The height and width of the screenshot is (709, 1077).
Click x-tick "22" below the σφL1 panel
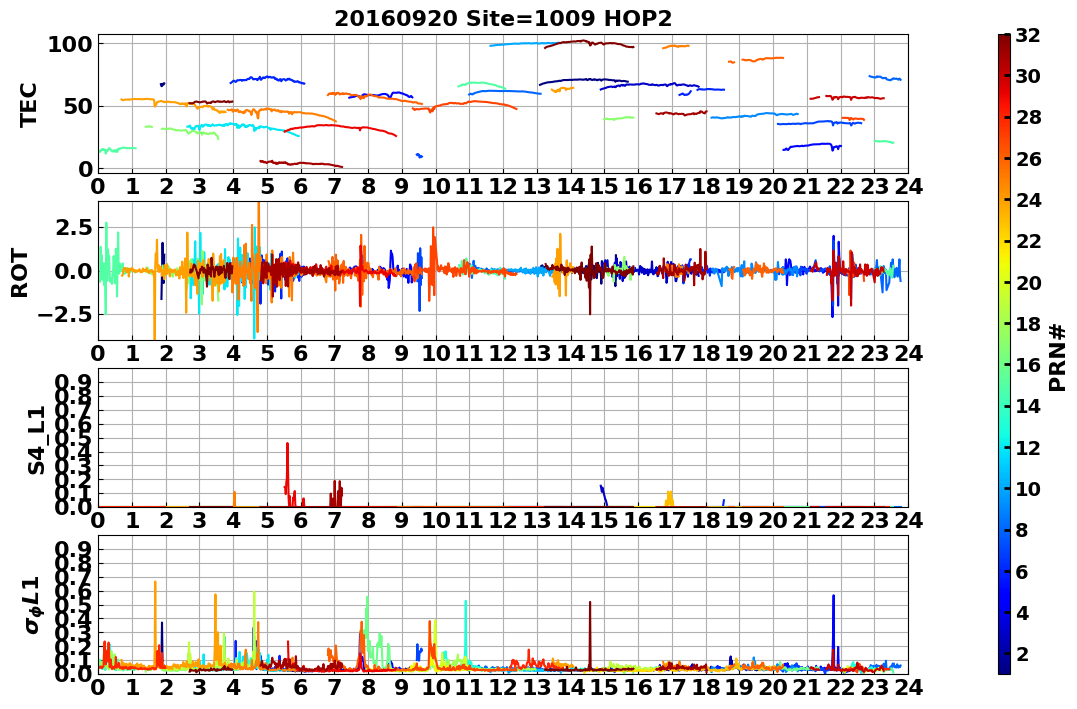click(x=841, y=687)
